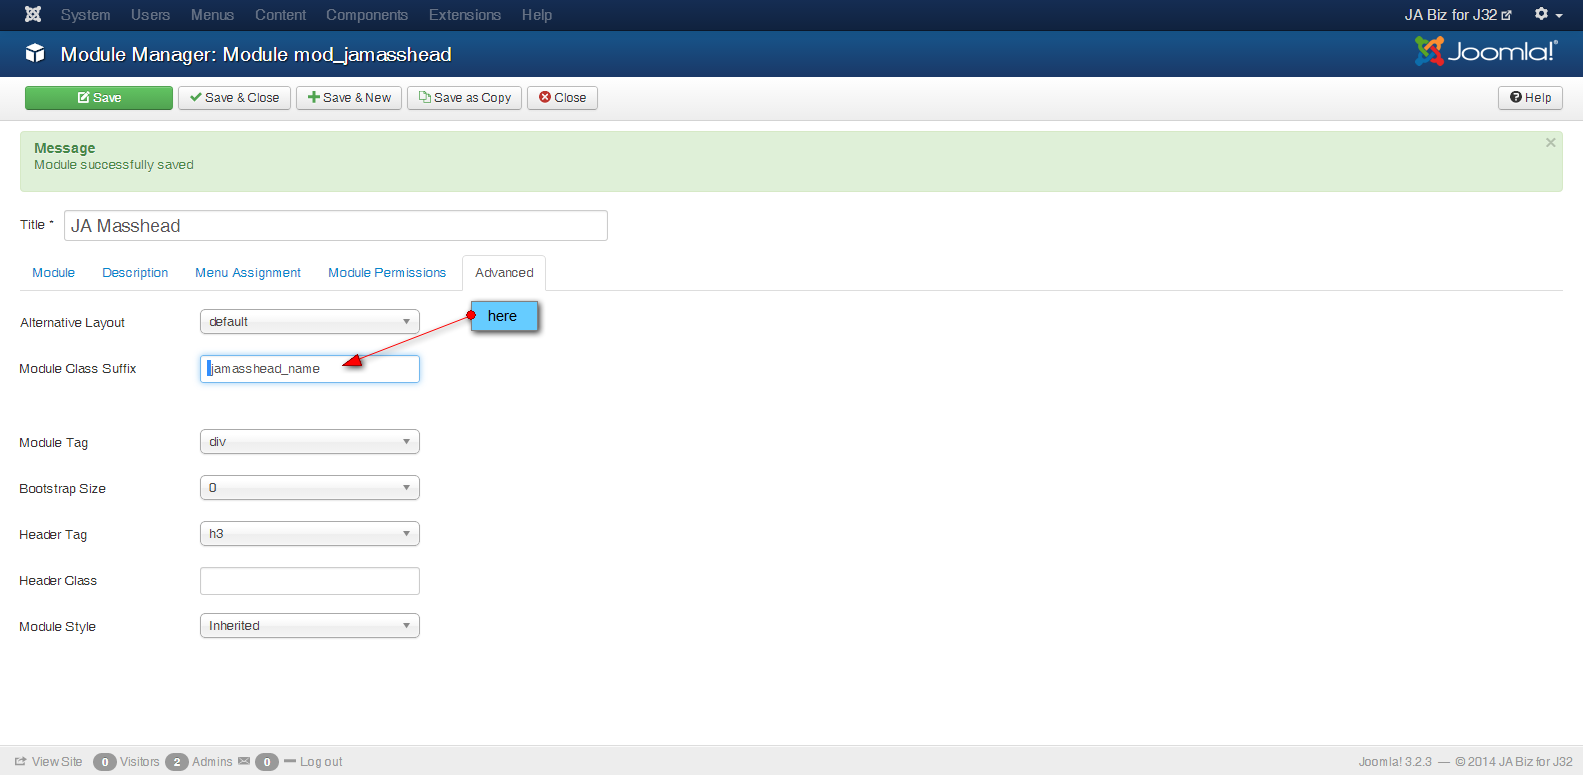Open the Help menu in the top bar
The width and height of the screenshot is (1583, 775).
(536, 15)
